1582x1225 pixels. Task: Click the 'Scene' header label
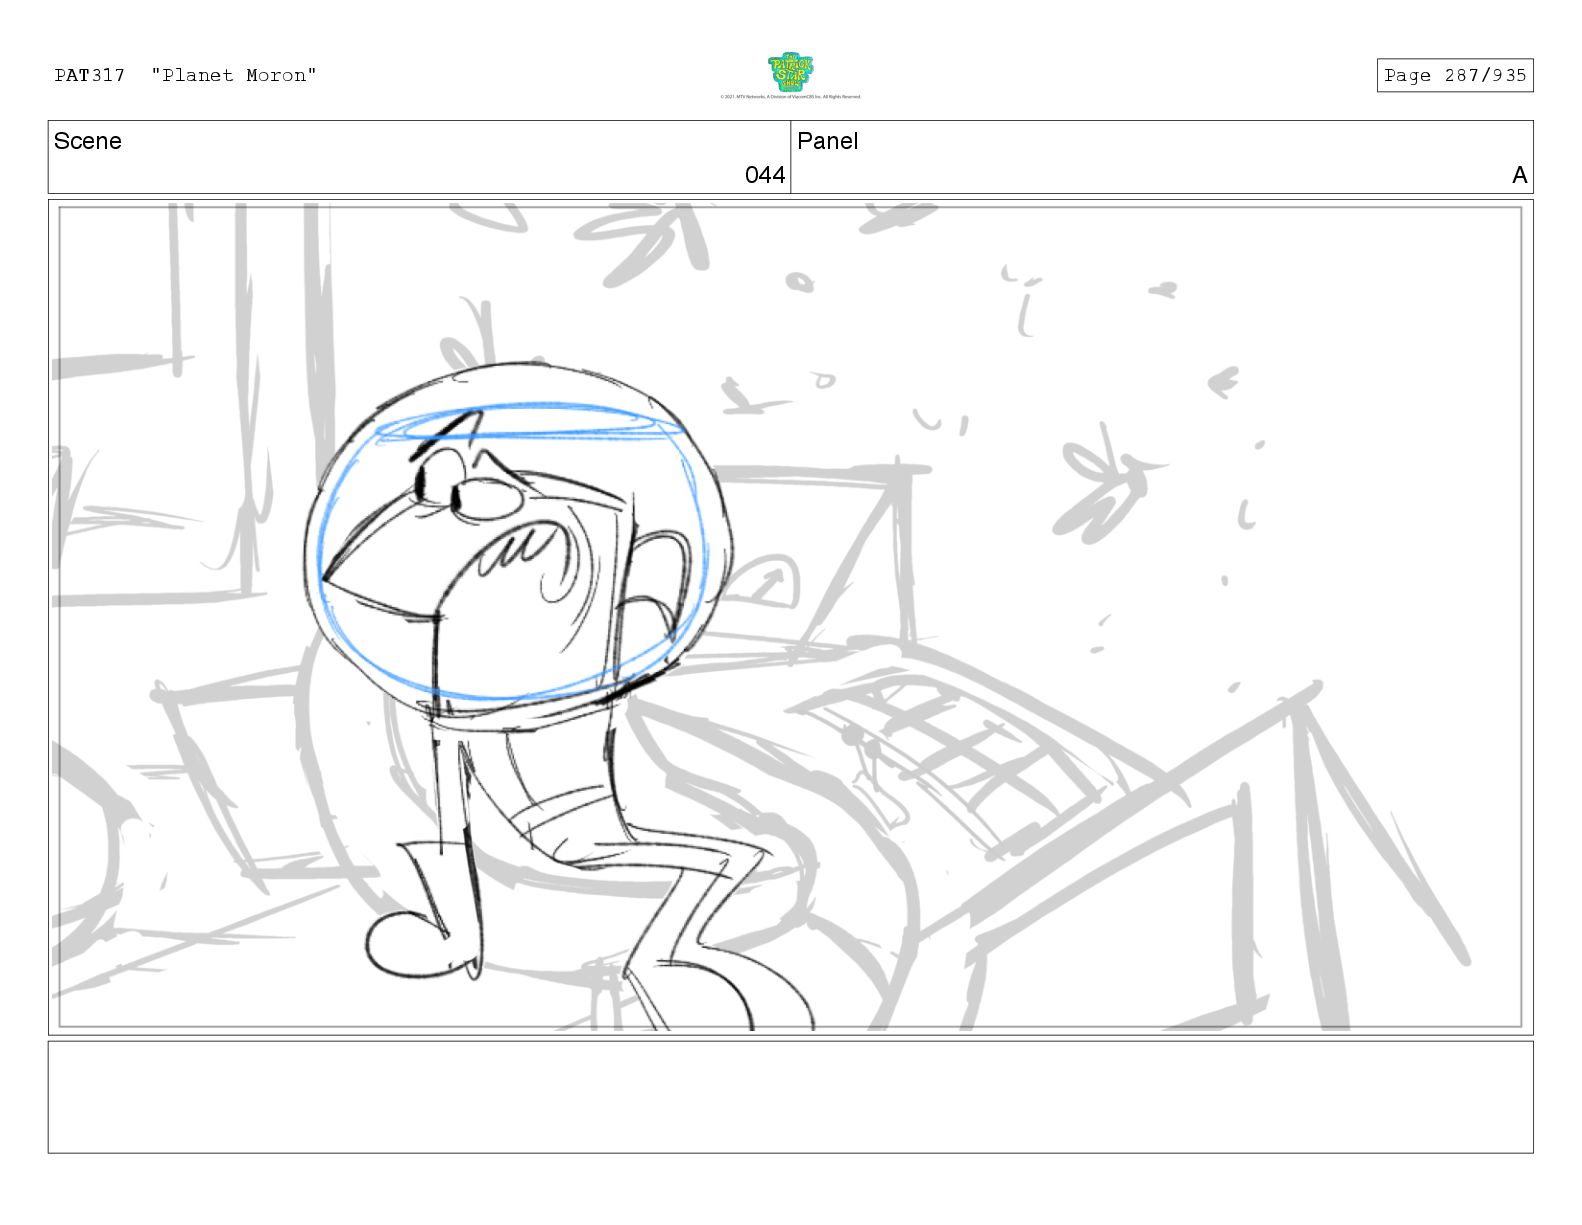point(88,141)
